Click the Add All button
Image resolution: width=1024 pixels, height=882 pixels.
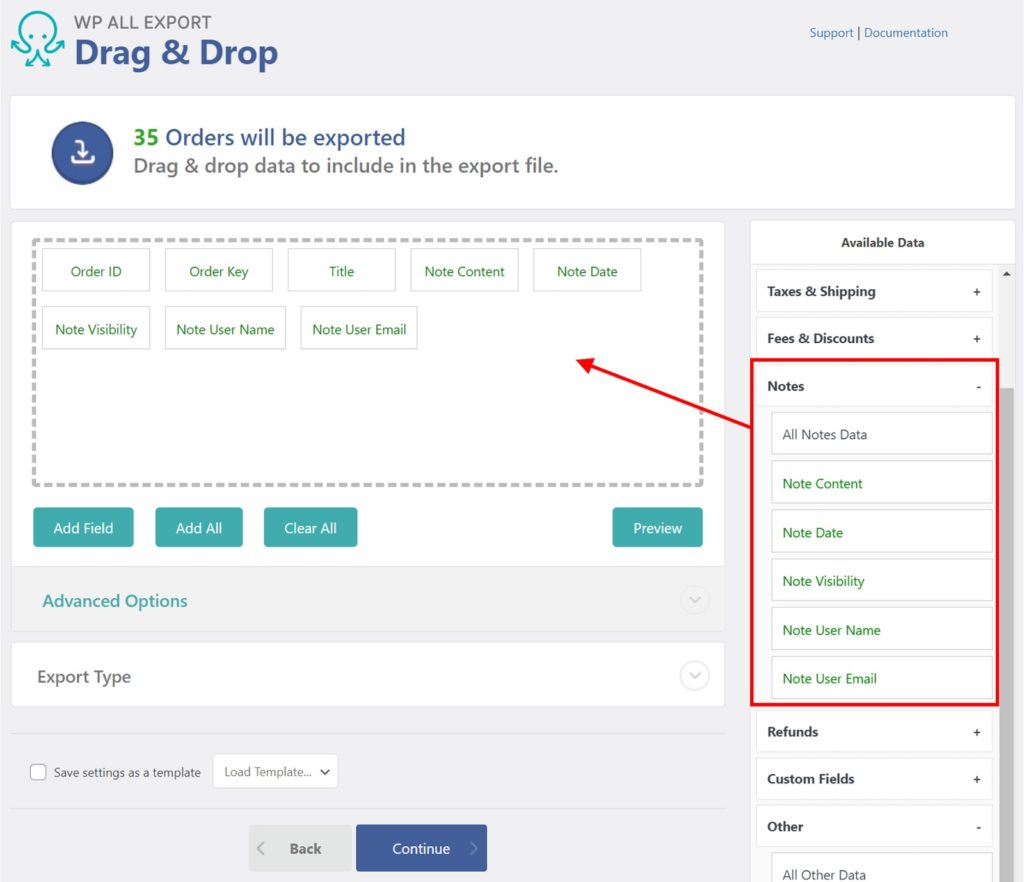(198, 527)
